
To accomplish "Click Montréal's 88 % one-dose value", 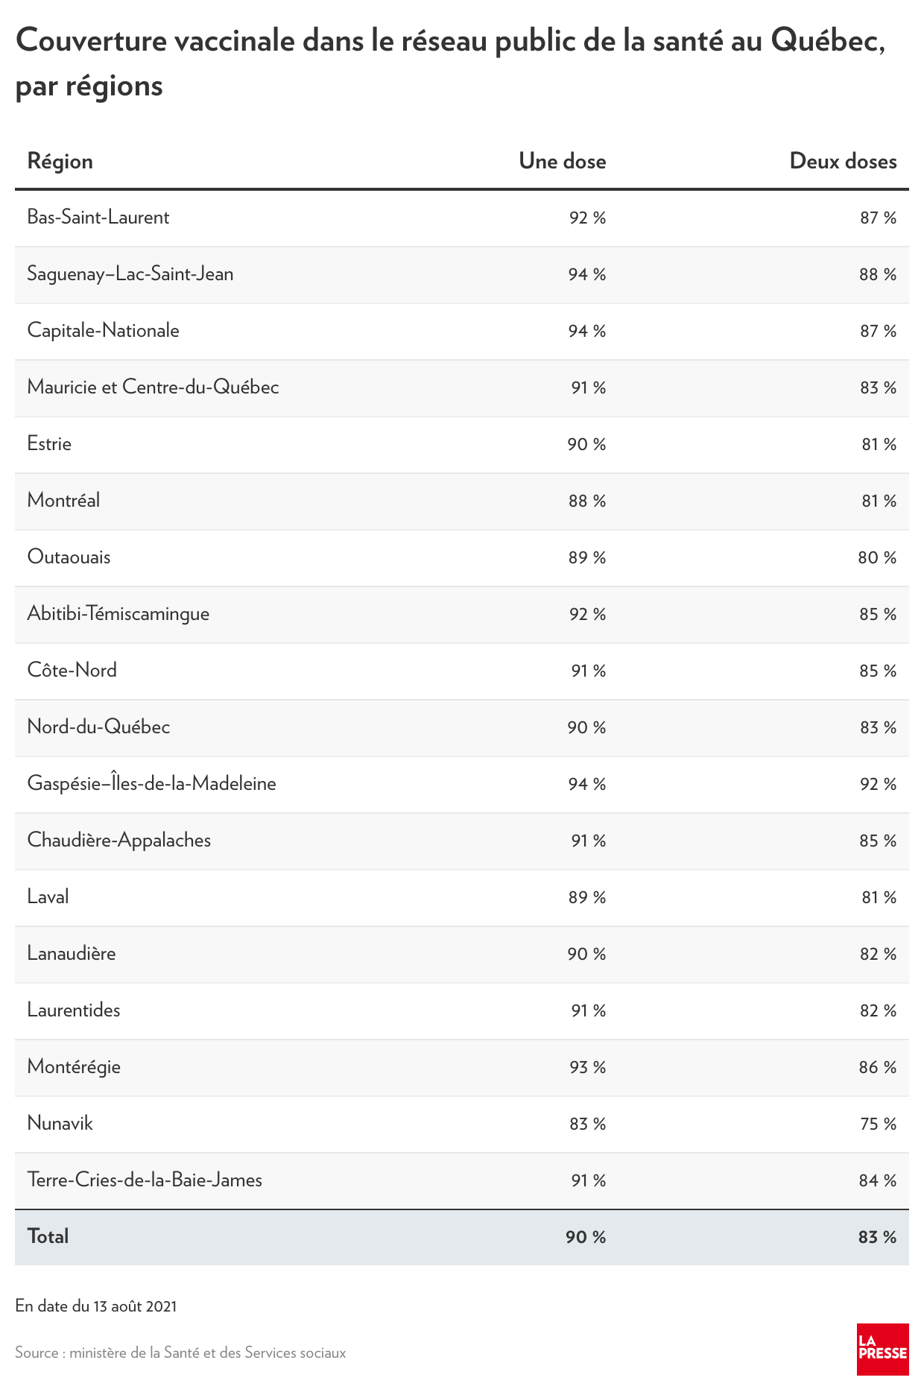I will [587, 501].
